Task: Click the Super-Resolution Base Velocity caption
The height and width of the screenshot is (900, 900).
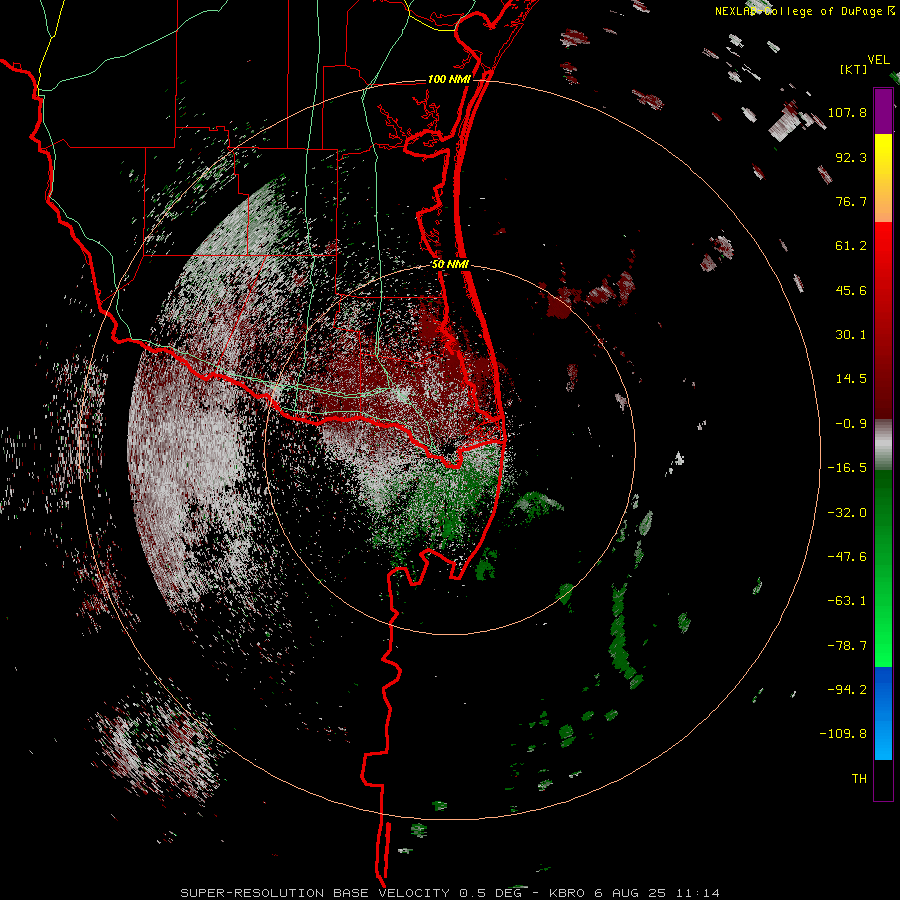Action: 450,893
